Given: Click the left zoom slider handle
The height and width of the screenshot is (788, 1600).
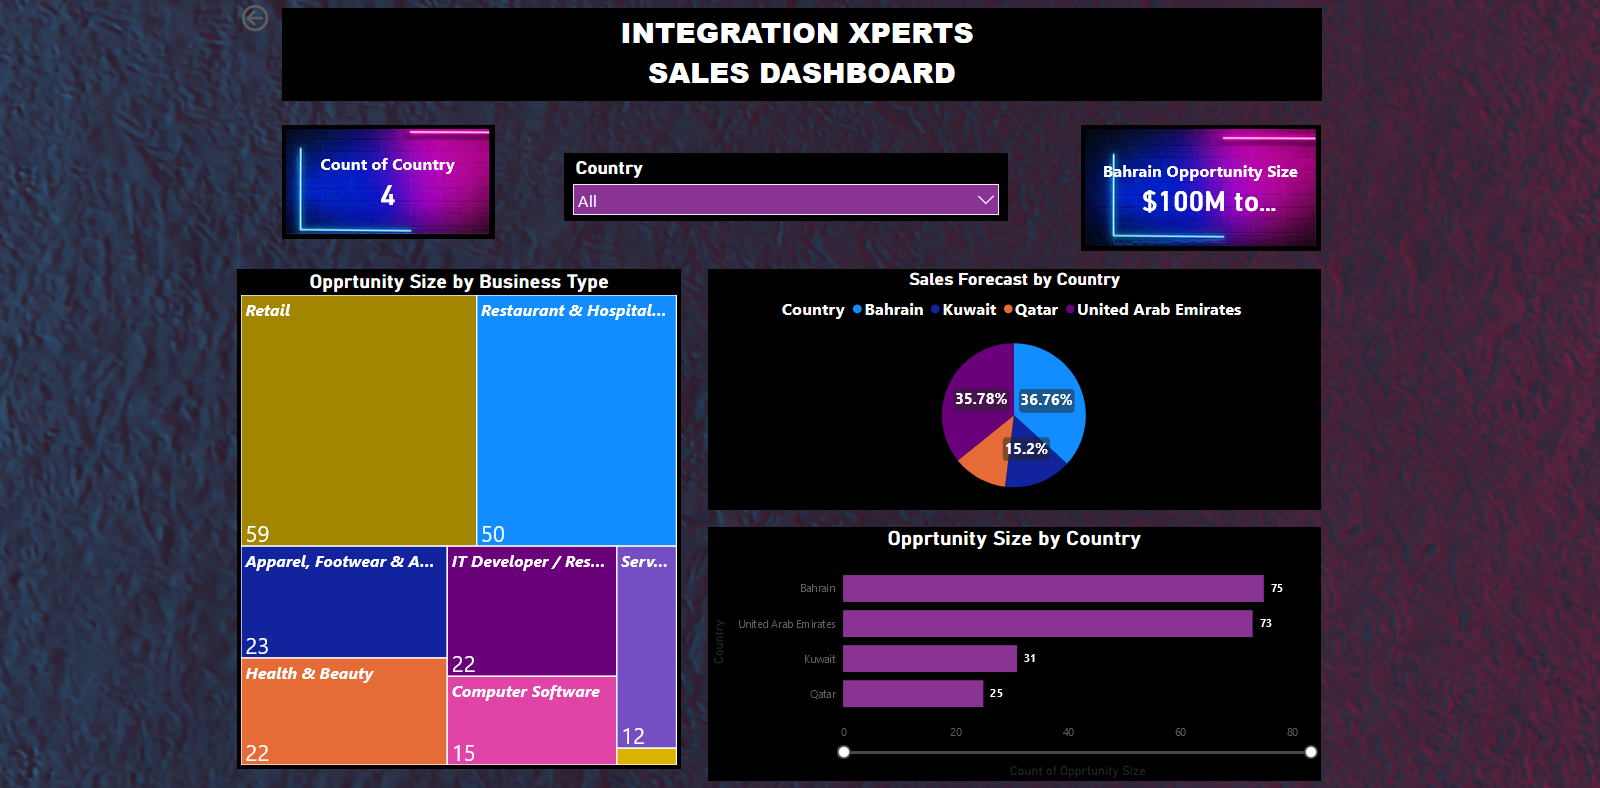Looking at the screenshot, I should tap(844, 752).
